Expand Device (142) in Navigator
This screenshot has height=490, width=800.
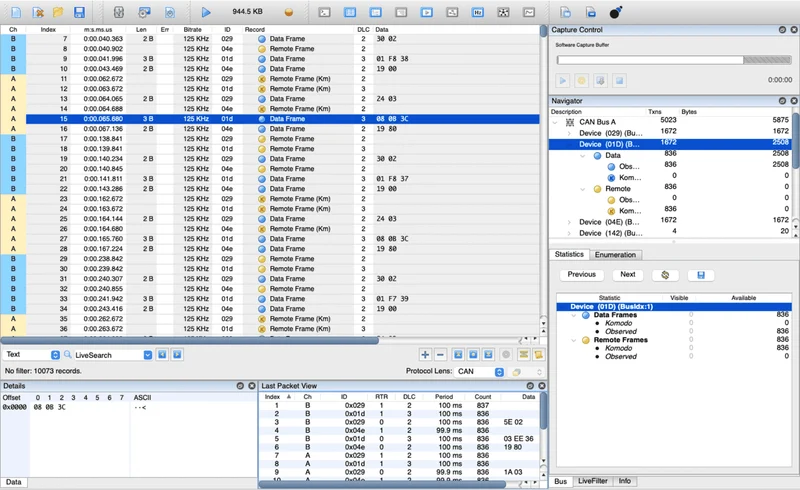pyautogui.click(x=569, y=233)
